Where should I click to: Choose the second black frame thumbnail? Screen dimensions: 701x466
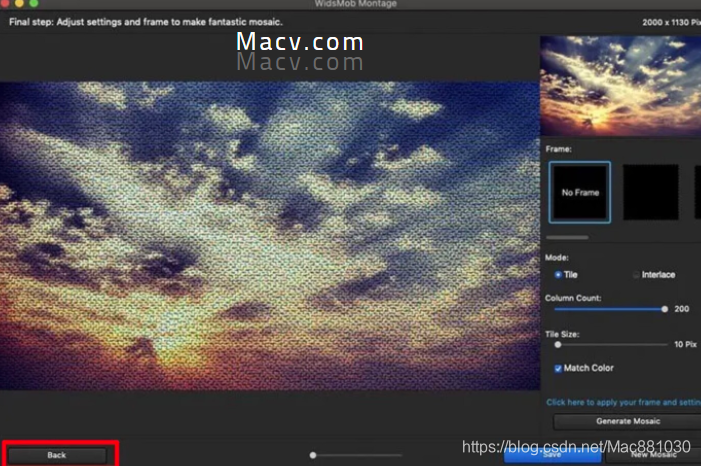[650, 192]
